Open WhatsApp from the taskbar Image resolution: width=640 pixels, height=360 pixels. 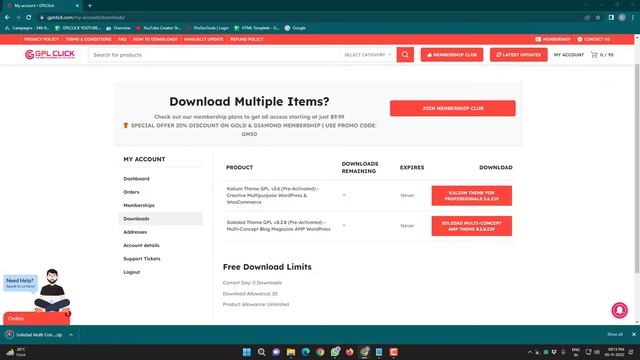335,352
